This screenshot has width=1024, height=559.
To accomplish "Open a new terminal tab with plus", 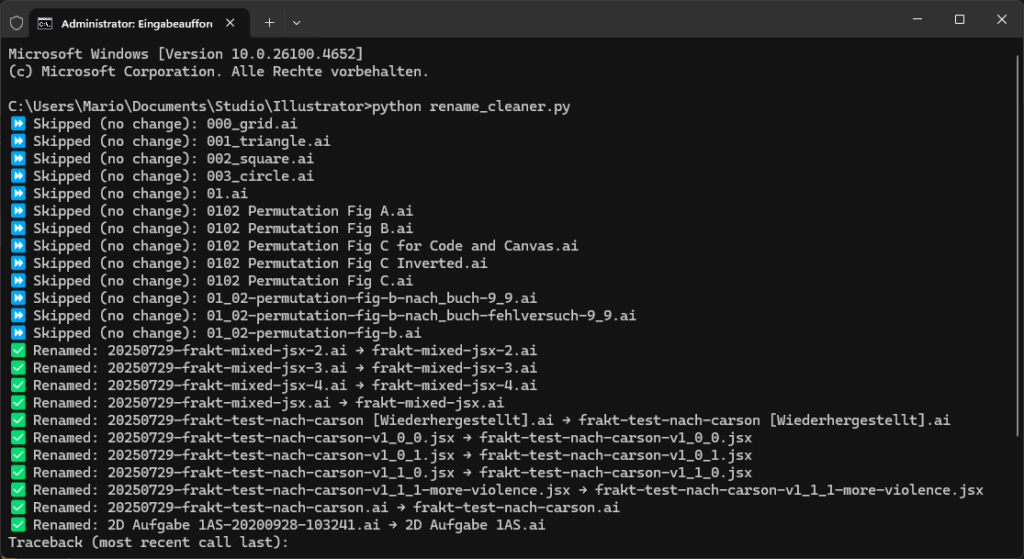I will [x=269, y=23].
